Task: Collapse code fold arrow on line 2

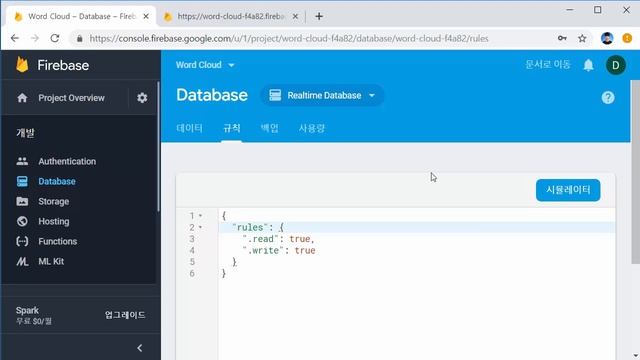Action: (x=200, y=227)
